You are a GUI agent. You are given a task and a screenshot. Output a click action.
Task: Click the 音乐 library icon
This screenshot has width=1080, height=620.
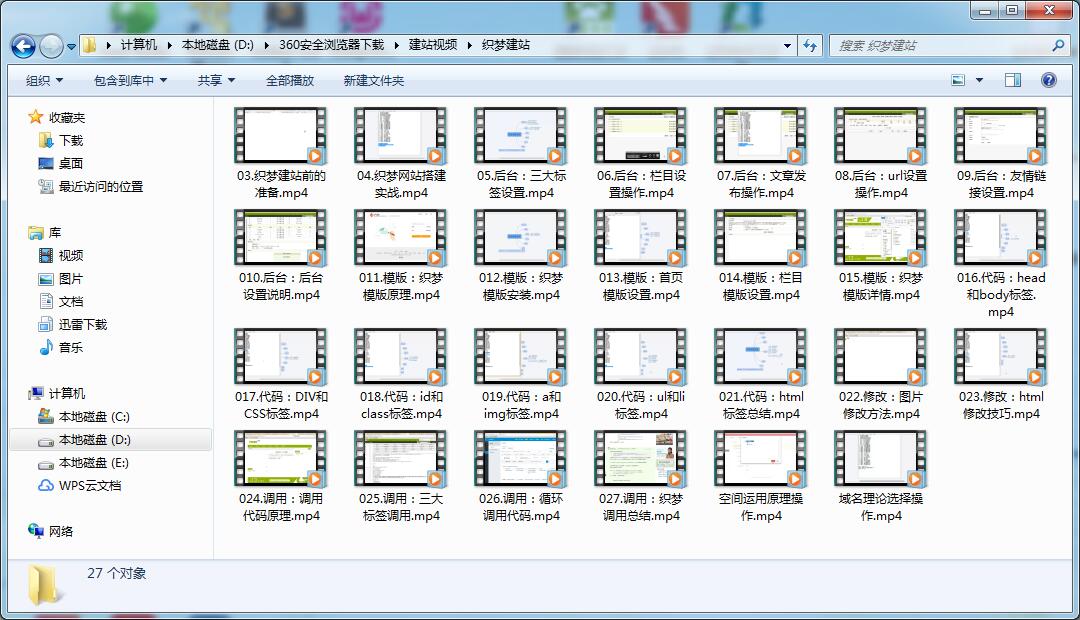coord(46,347)
